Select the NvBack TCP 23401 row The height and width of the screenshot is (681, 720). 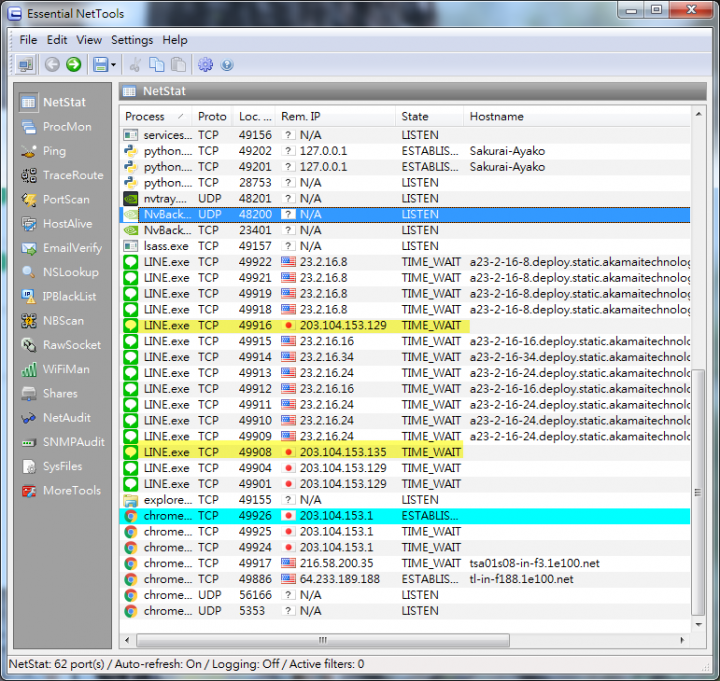click(x=405, y=230)
